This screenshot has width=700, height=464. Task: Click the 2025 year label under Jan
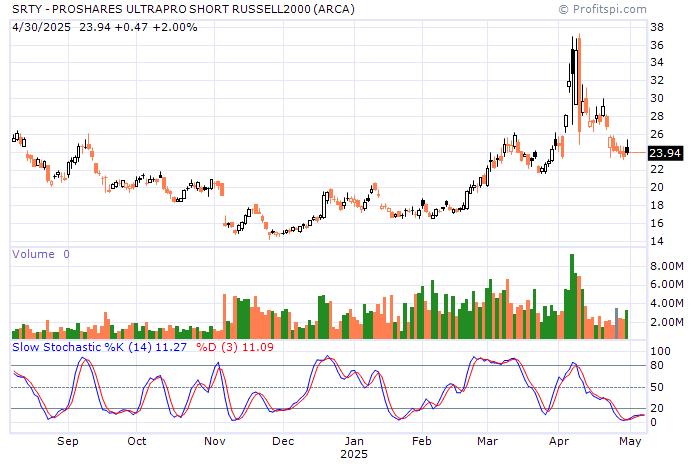354,454
